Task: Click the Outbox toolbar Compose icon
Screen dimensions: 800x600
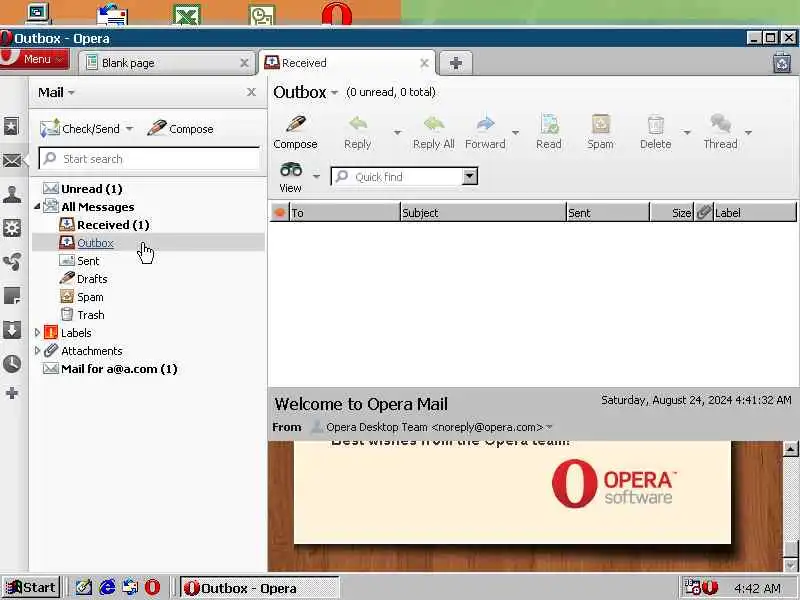Action: (295, 132)
